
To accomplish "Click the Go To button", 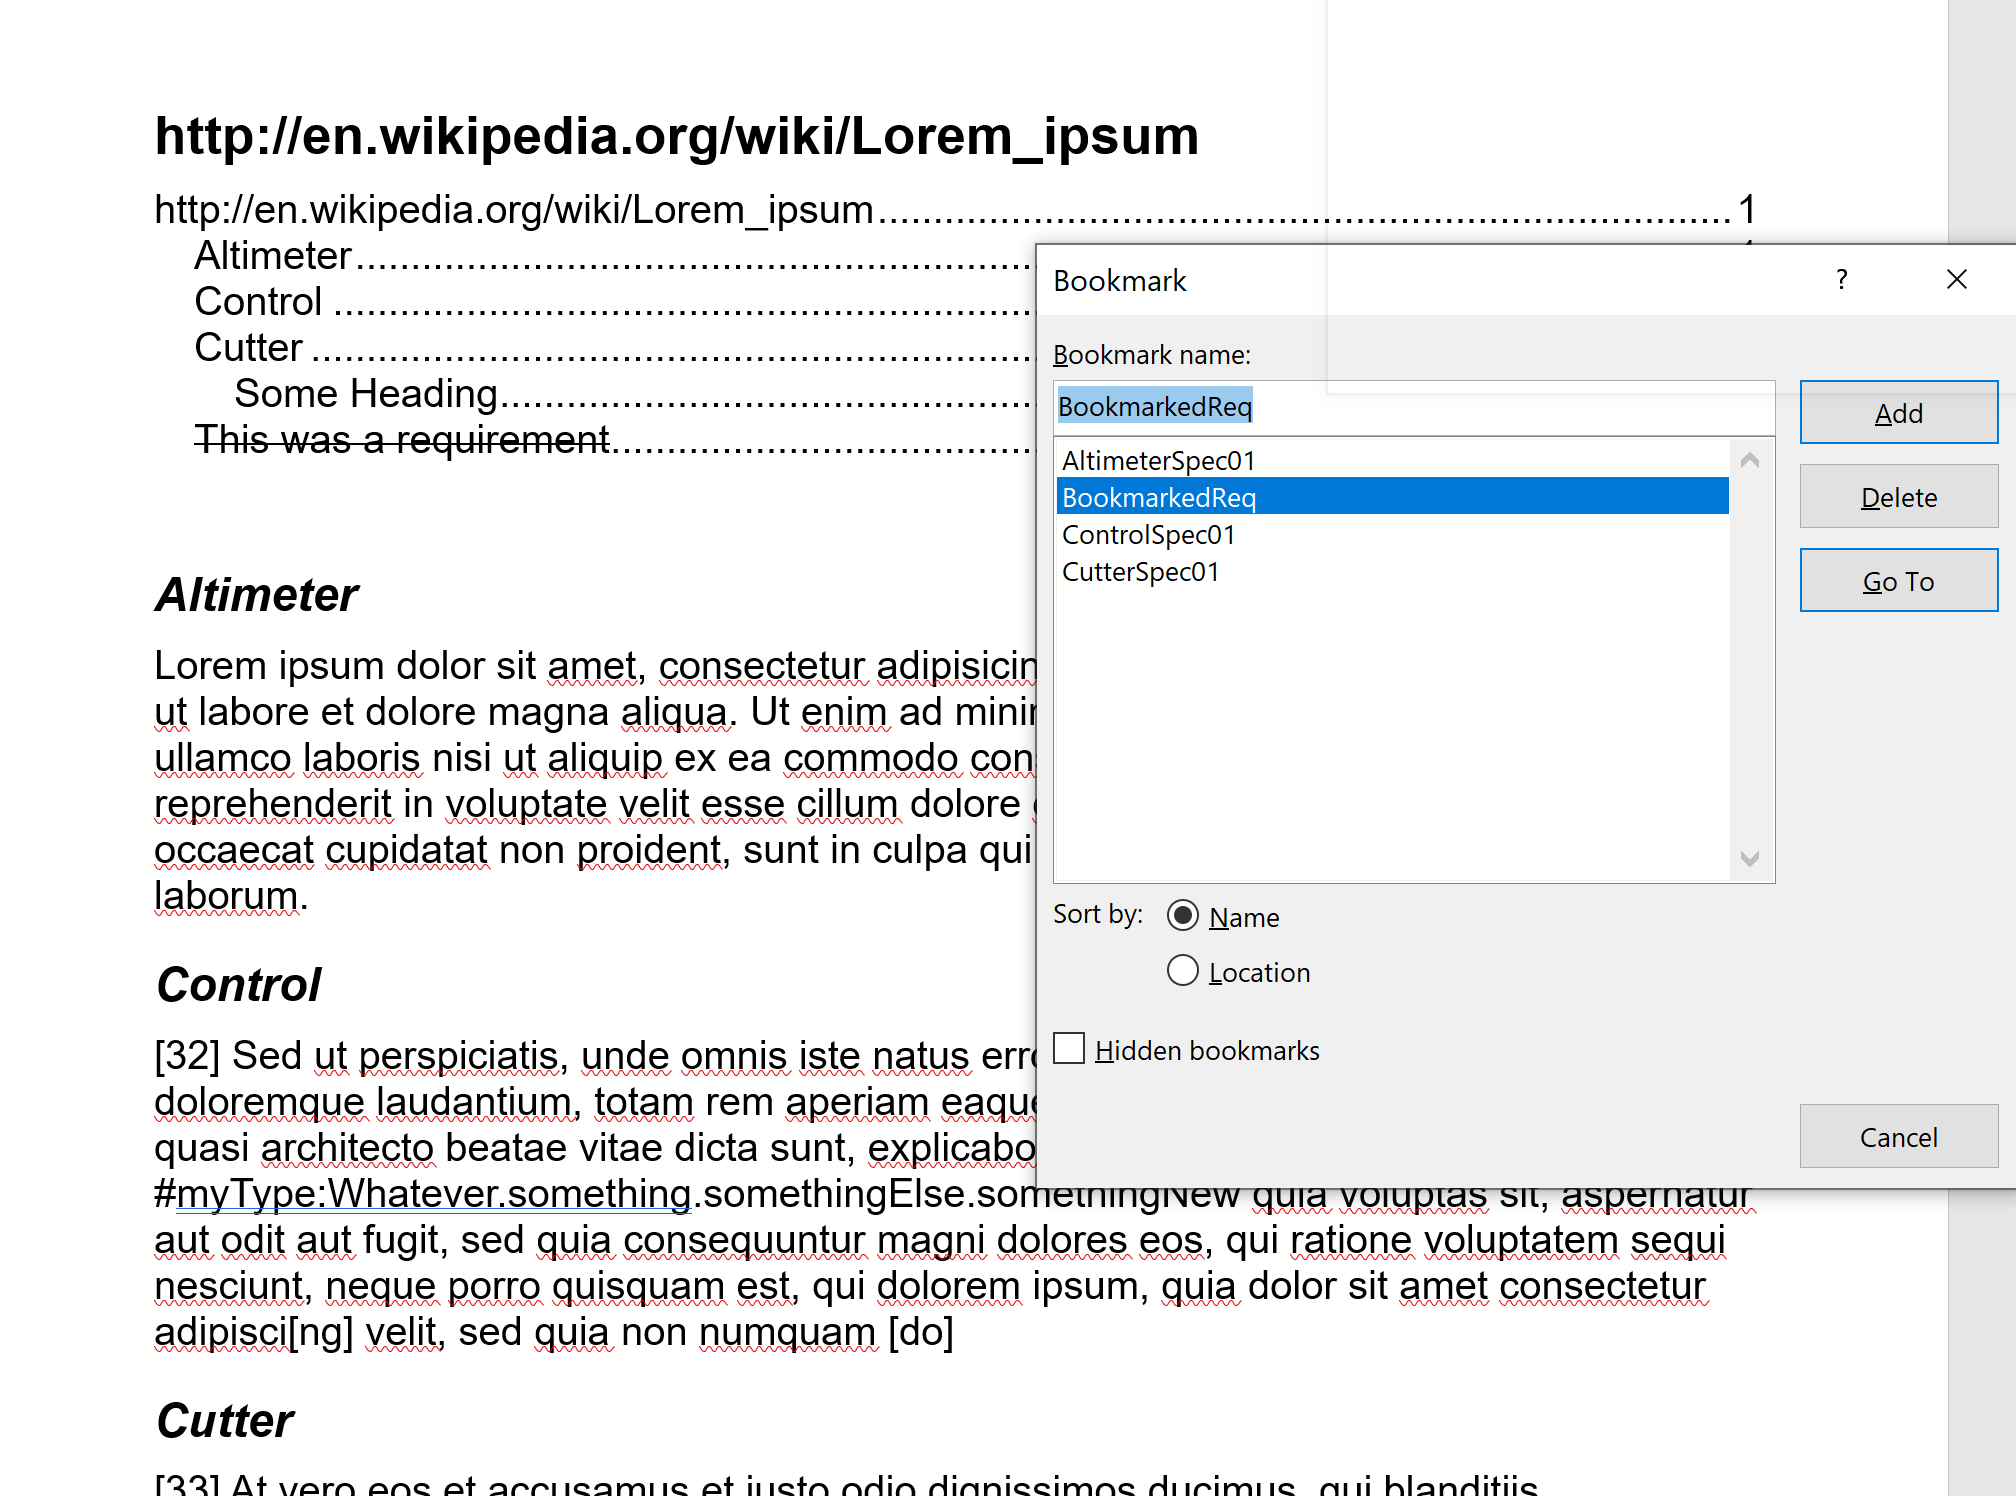I will click(1898, 581).
